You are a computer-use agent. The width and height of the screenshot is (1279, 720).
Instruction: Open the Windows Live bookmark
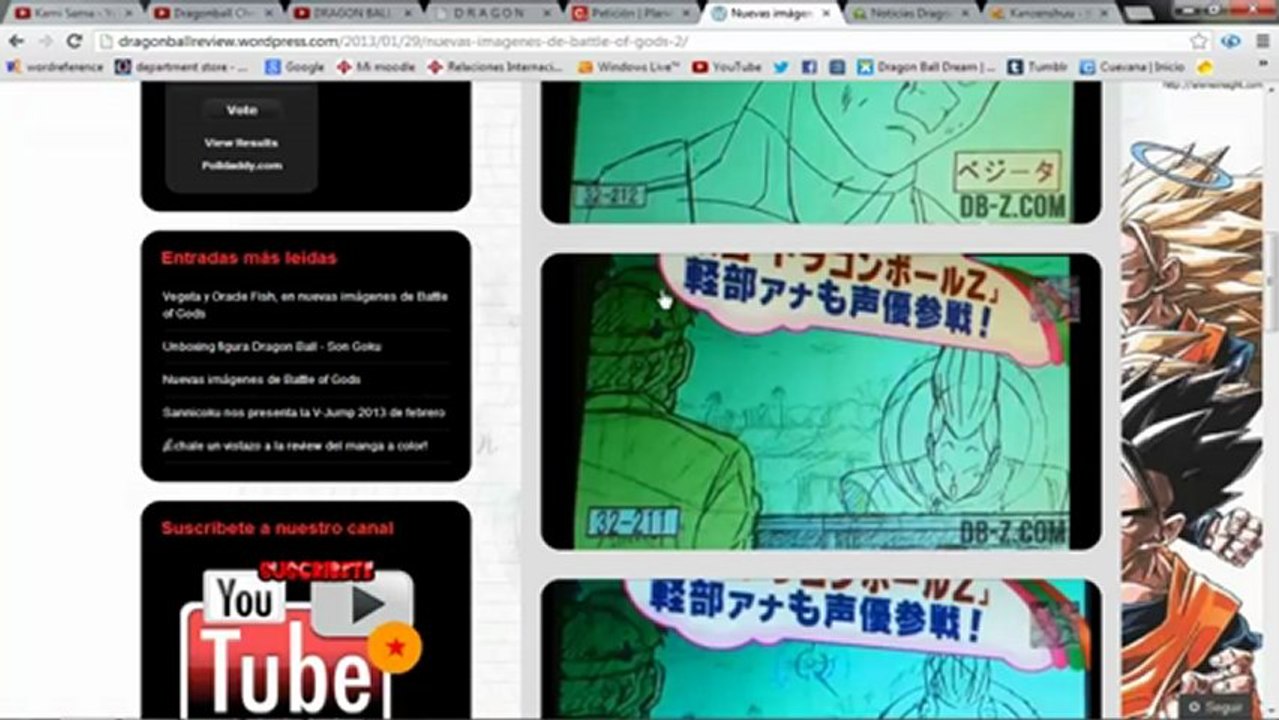[x=629, y=67]
